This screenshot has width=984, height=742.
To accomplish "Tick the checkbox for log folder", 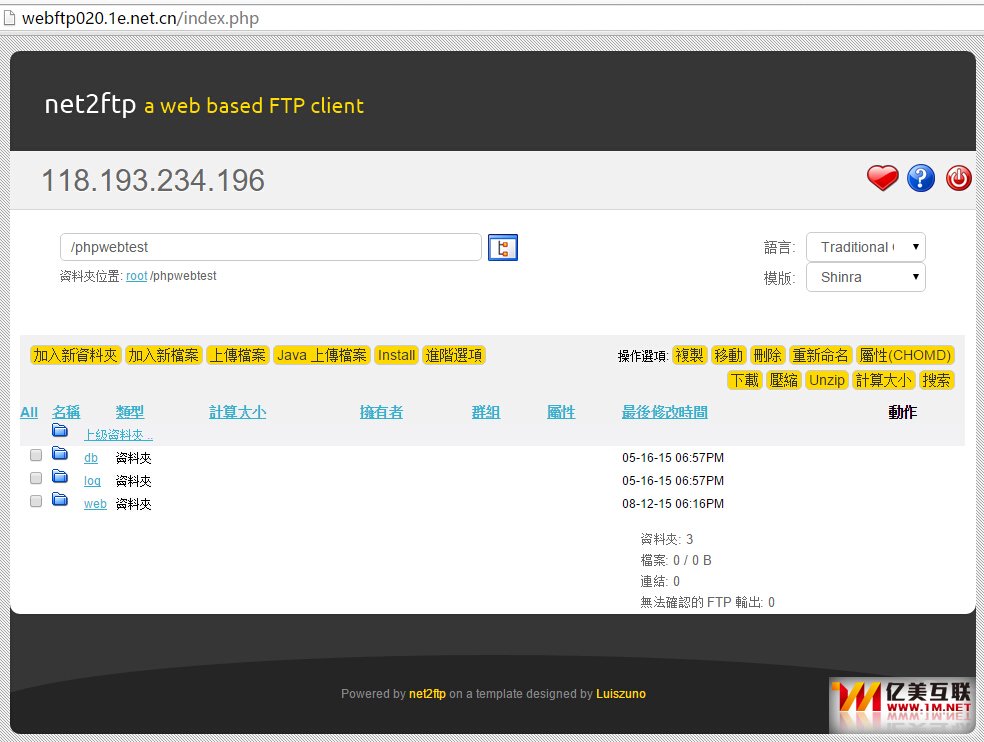I will pos(36,478).
